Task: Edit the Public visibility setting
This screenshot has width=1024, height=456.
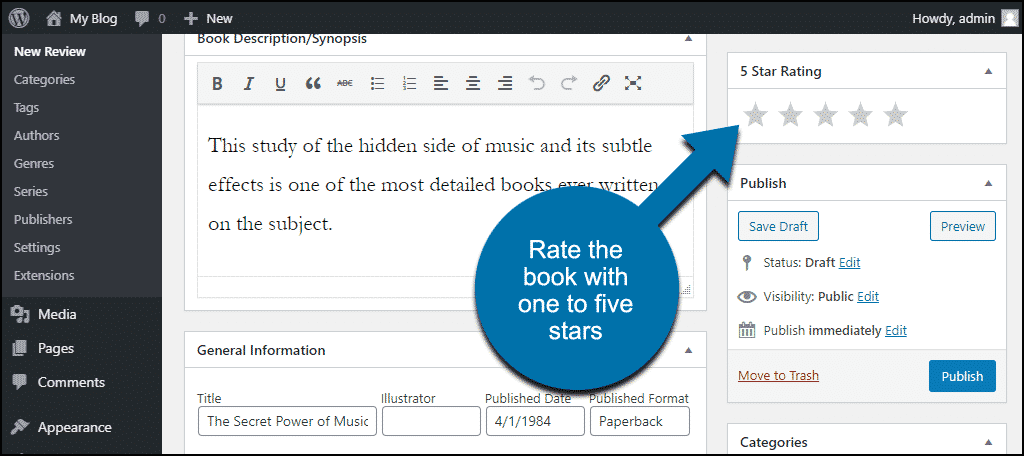Action: [x=868, y=297]
